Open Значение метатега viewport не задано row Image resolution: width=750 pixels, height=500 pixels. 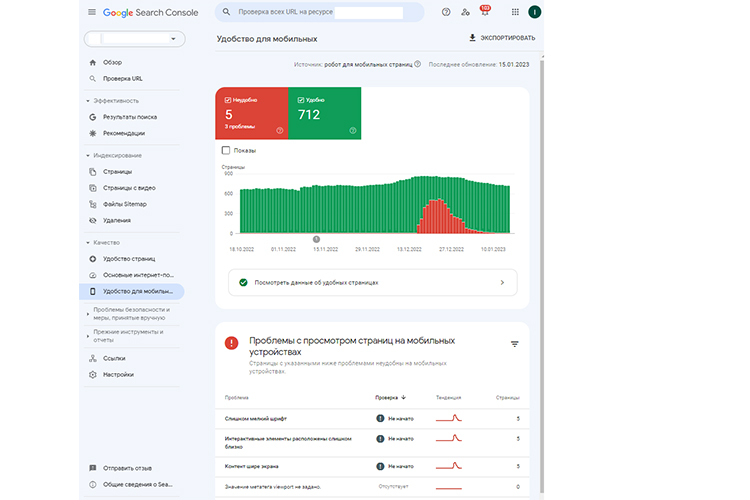click(372, 487)
